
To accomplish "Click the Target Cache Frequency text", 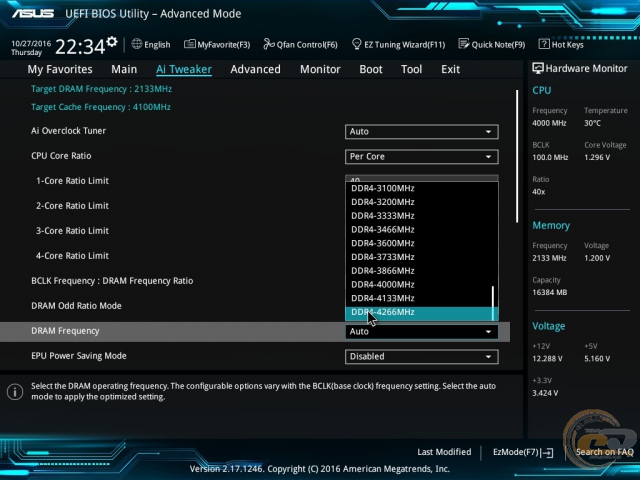I will tap(101, 107).
